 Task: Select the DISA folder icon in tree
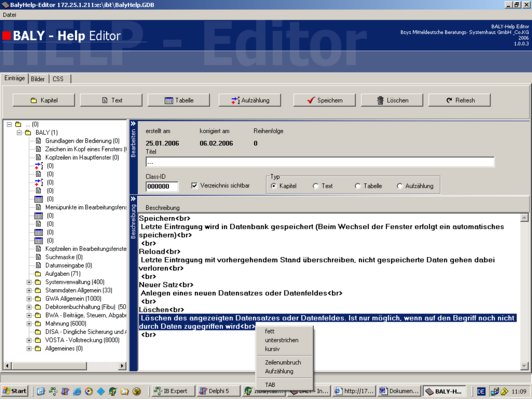point(38,332)
